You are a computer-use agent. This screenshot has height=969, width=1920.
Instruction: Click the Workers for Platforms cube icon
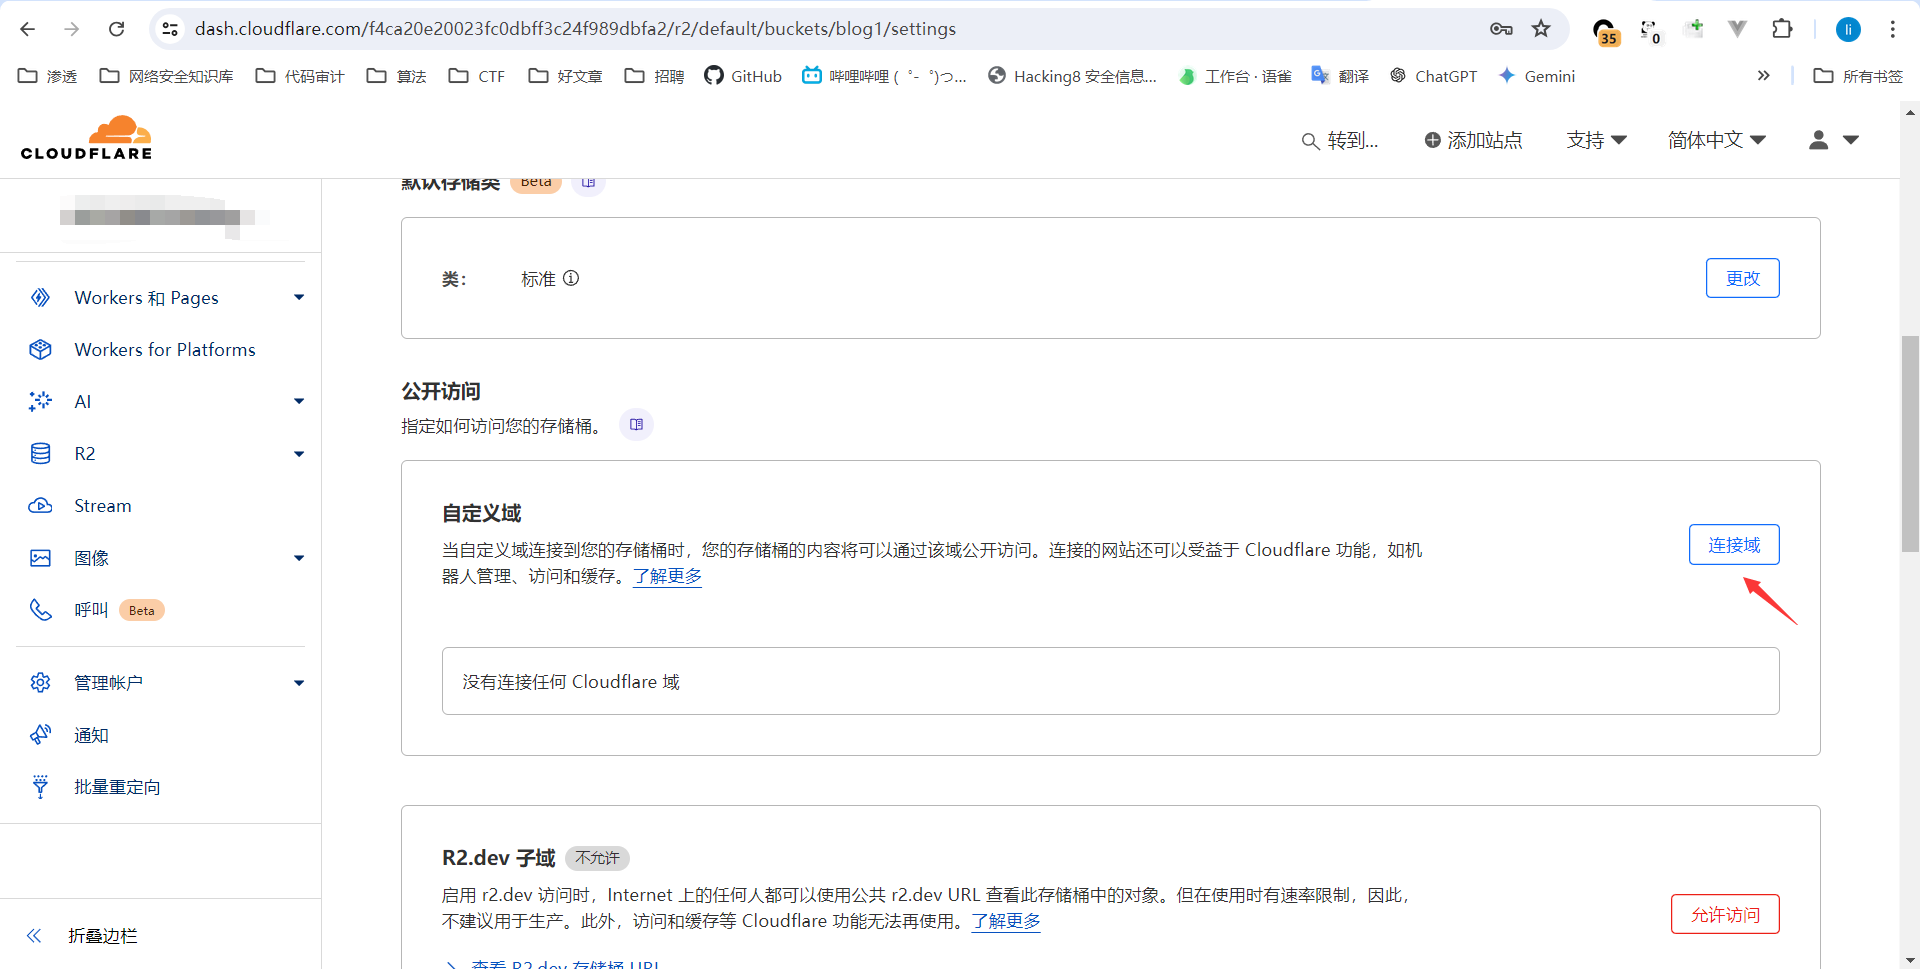pos(40,349)
